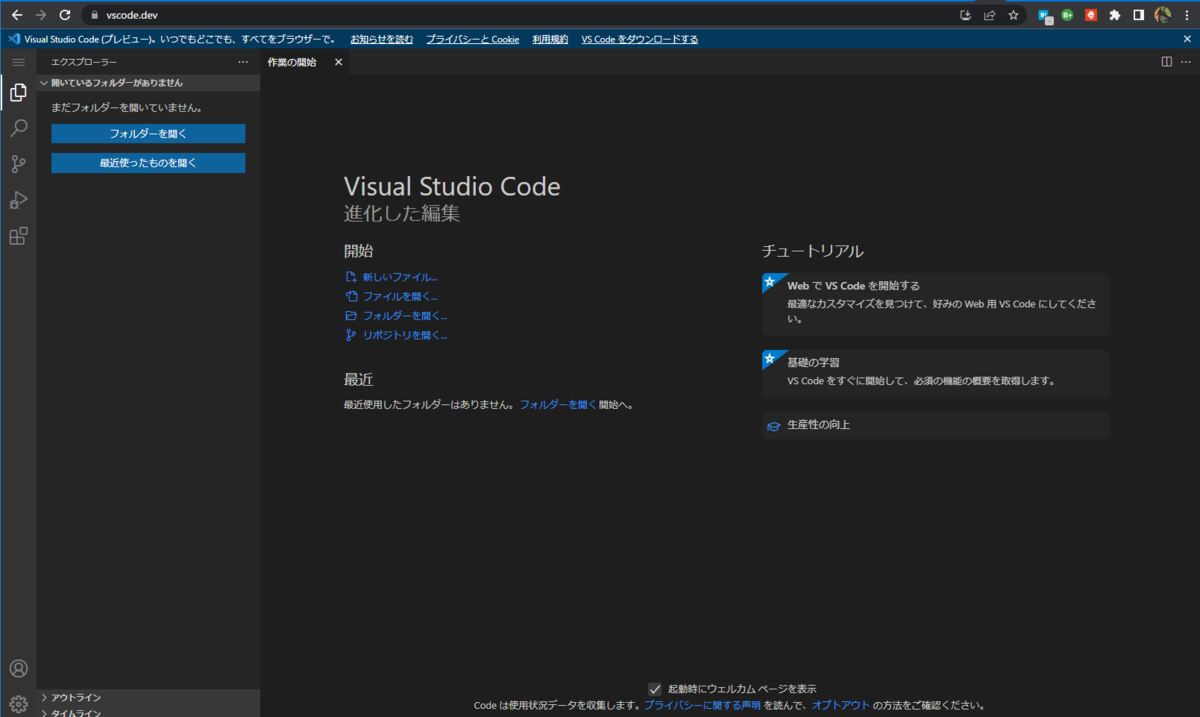This screenshot has height=717, width=1200.
Task: Click the share page icon in address bar
Action: pyautogui.click(x=989, y=15)
